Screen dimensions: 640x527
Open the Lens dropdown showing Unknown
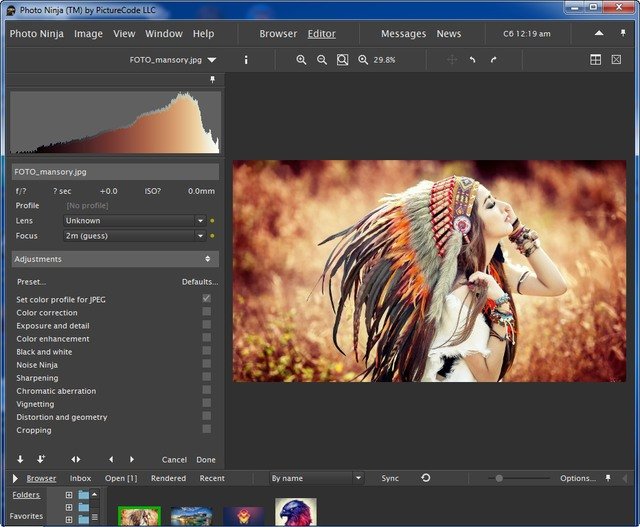click(x=200, y=220)
